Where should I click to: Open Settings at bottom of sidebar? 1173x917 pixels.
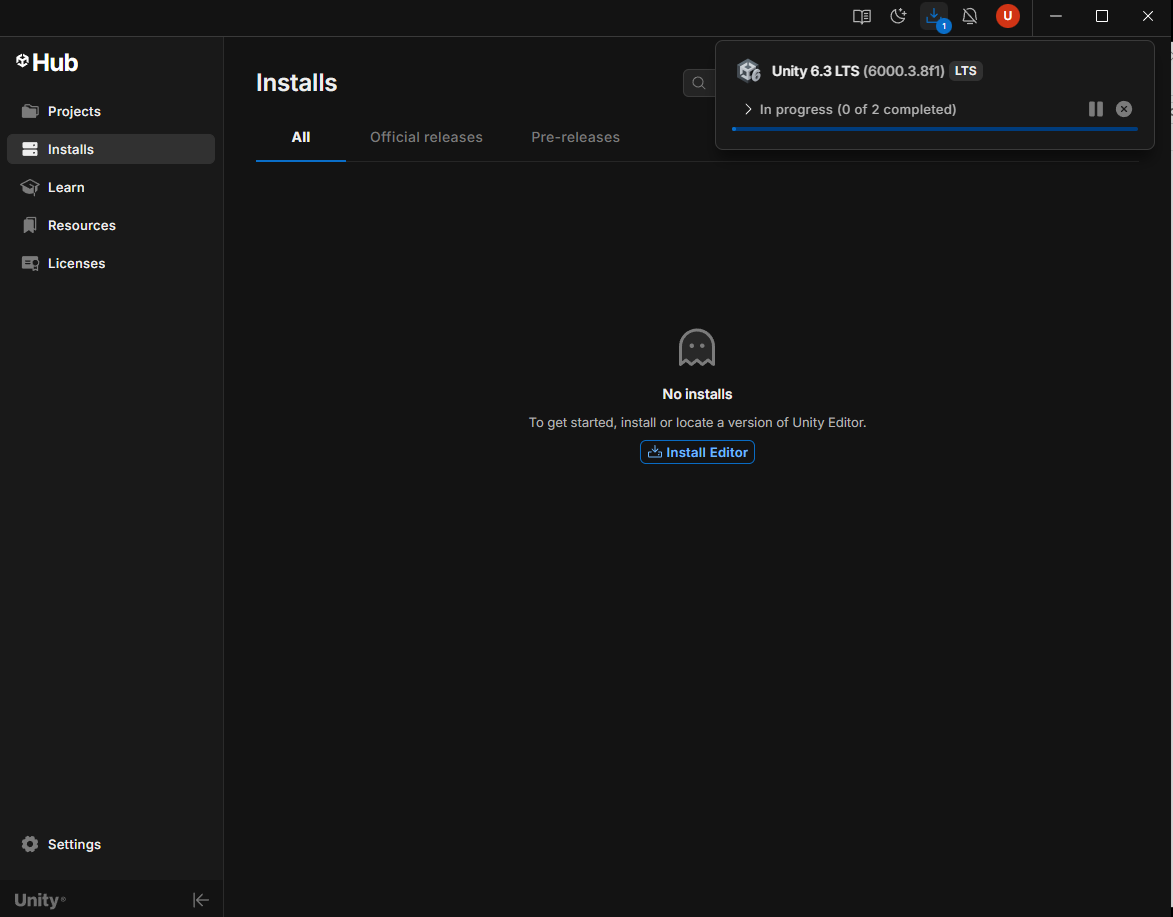click(x=111, y=844)
